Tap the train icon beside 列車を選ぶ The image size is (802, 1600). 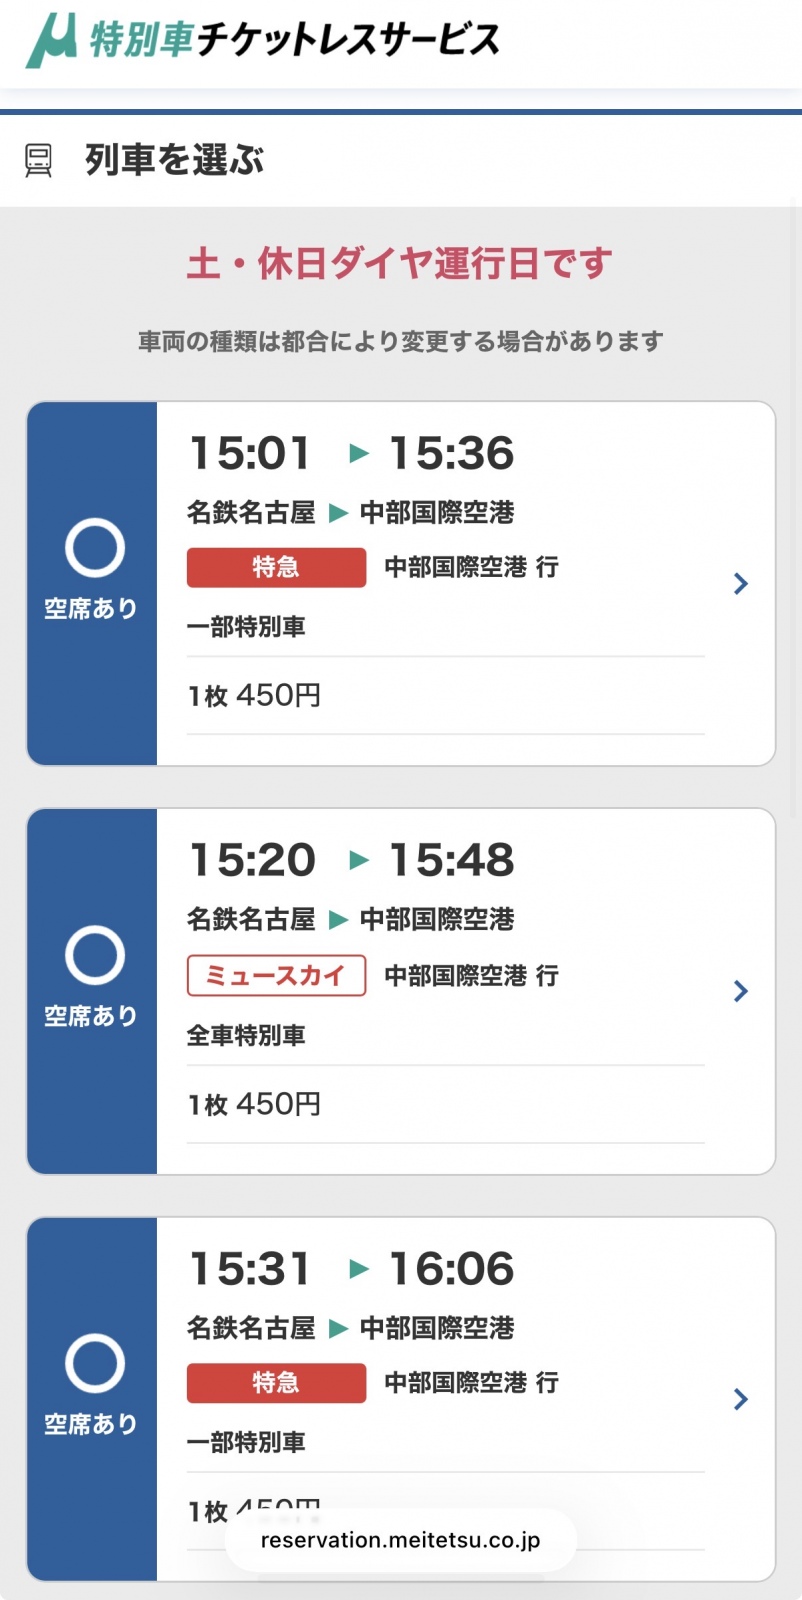point(38,160)
